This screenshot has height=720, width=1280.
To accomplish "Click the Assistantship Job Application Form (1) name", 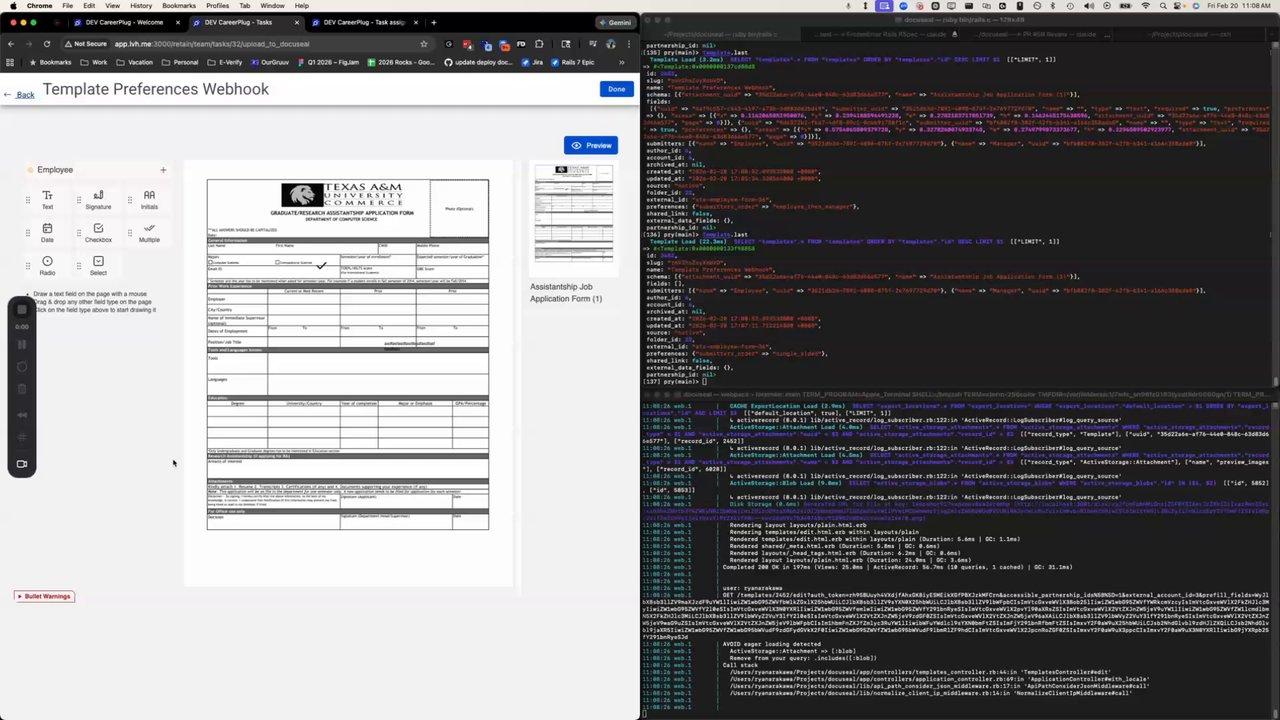I will 566,293.
